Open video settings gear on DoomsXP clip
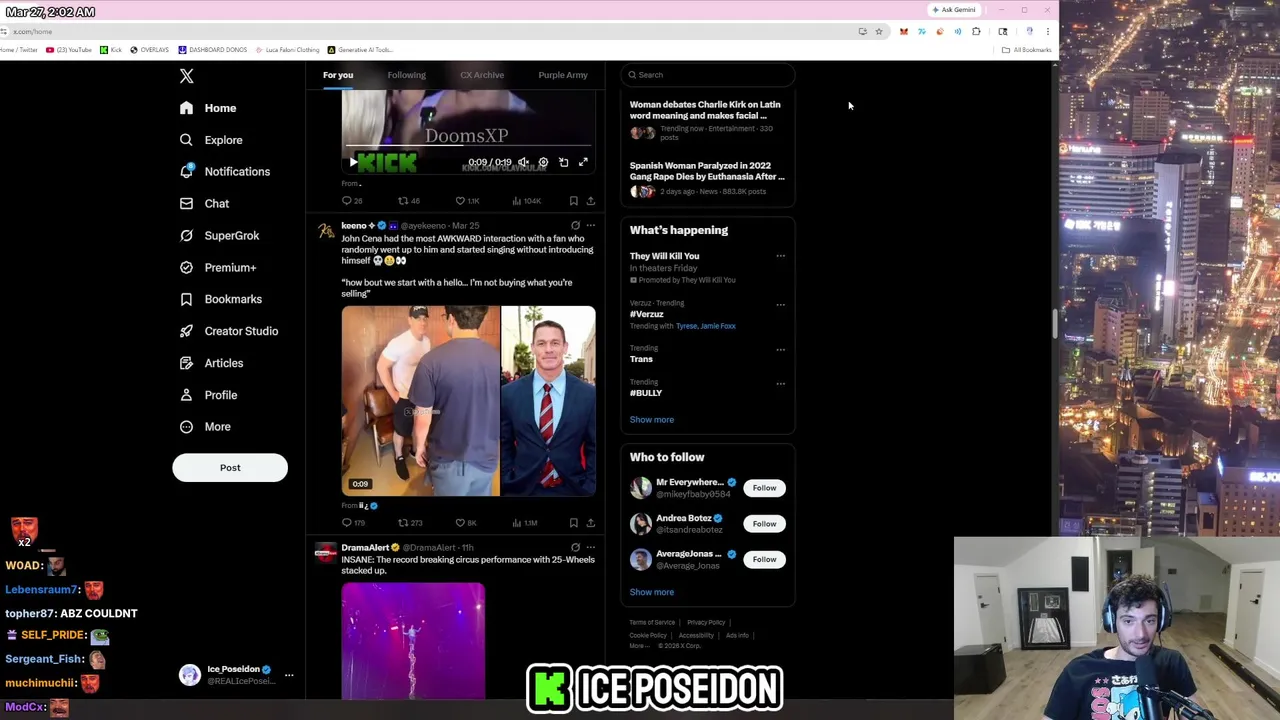Viewport: 1280px width, 720px height. click(x=543, y=162)
